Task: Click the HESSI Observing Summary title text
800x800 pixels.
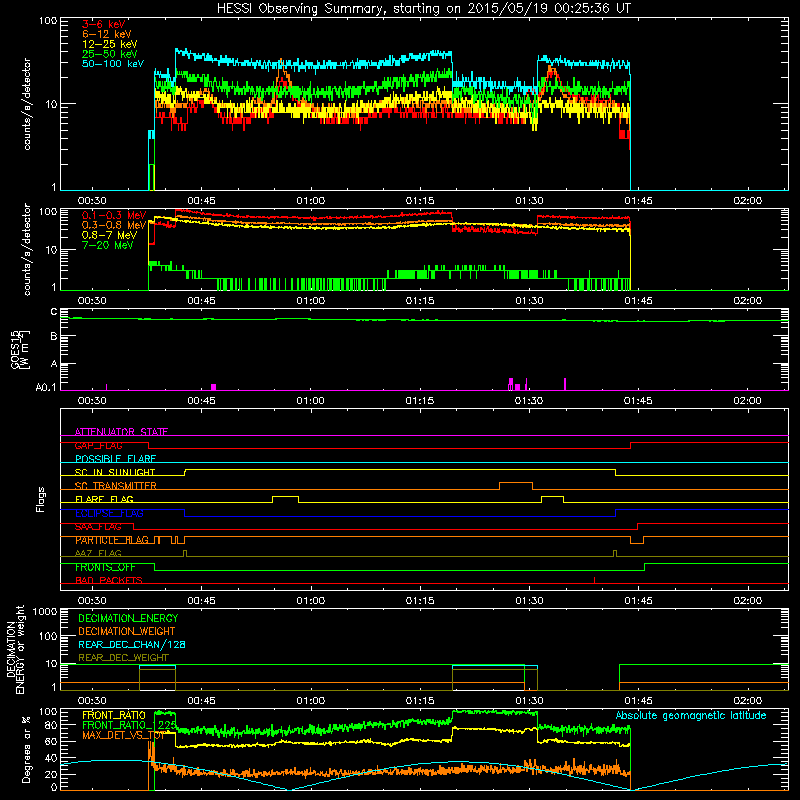Action: (424, 8)
